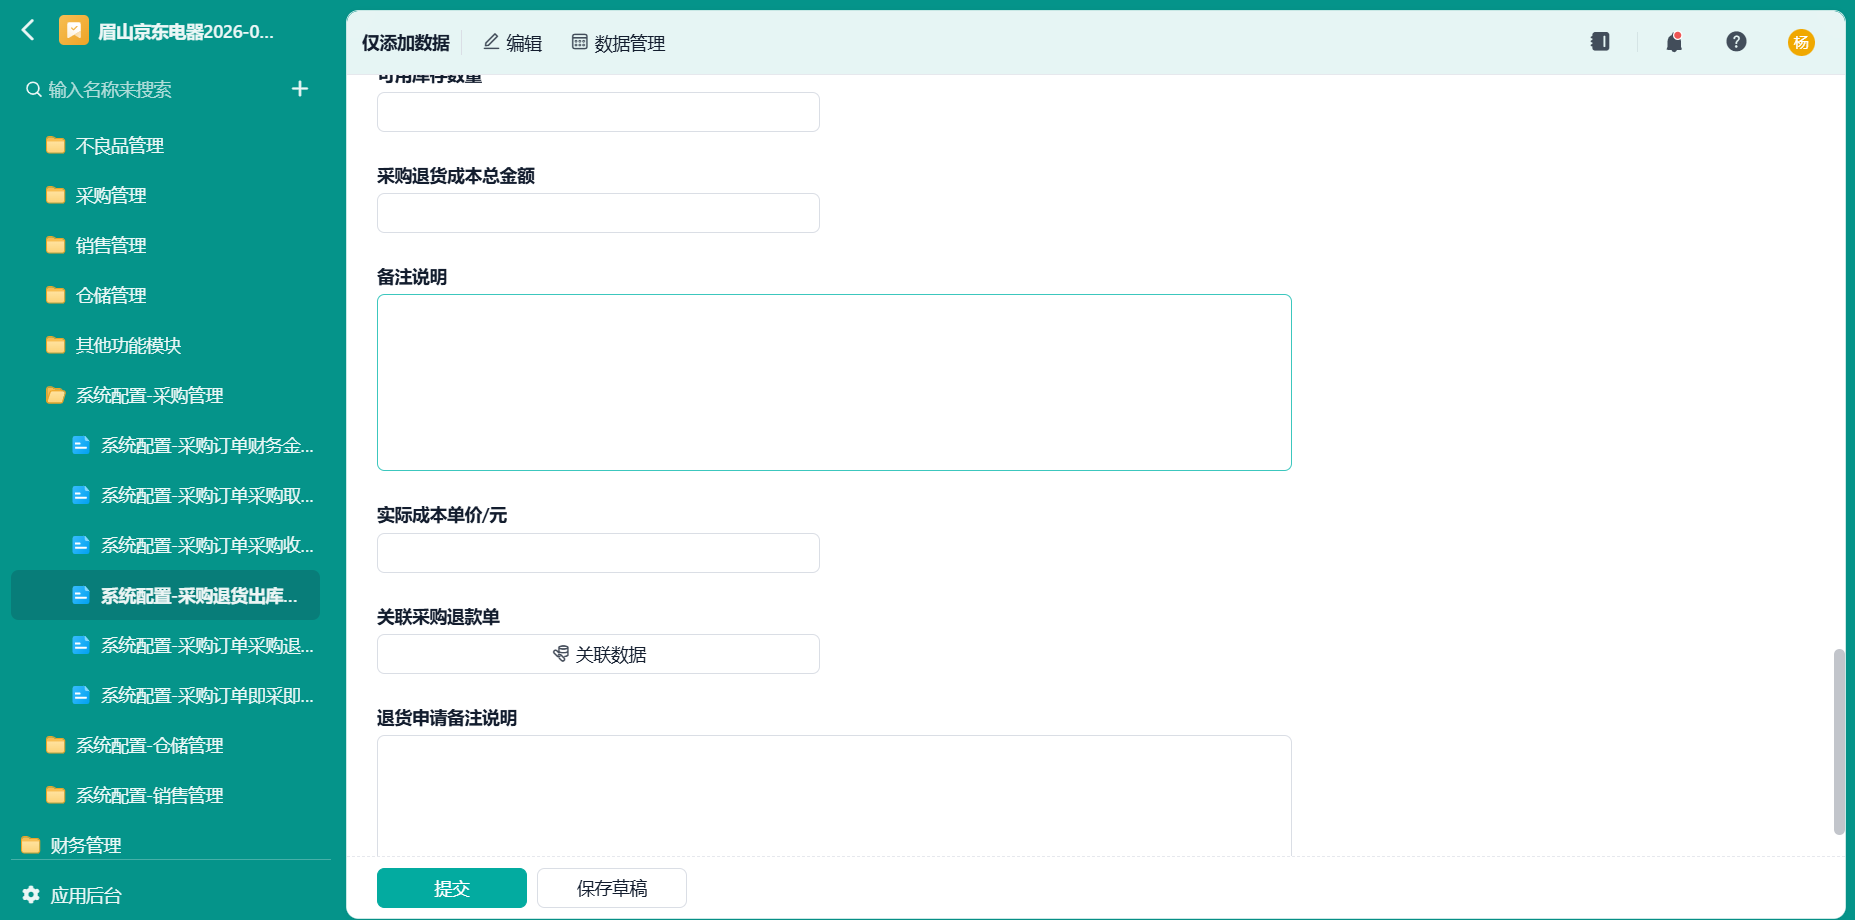Expand the 其他功能模块 folder
This screenshot has width=1855, height=920.
(165, 346)
